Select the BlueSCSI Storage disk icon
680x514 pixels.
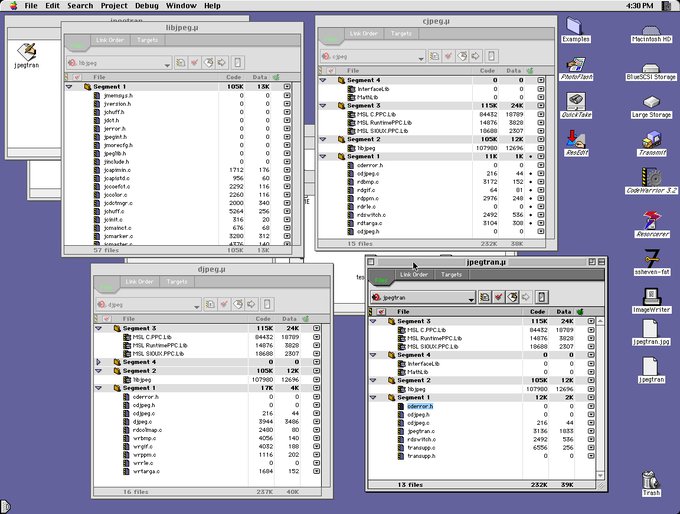pos(651,72)
